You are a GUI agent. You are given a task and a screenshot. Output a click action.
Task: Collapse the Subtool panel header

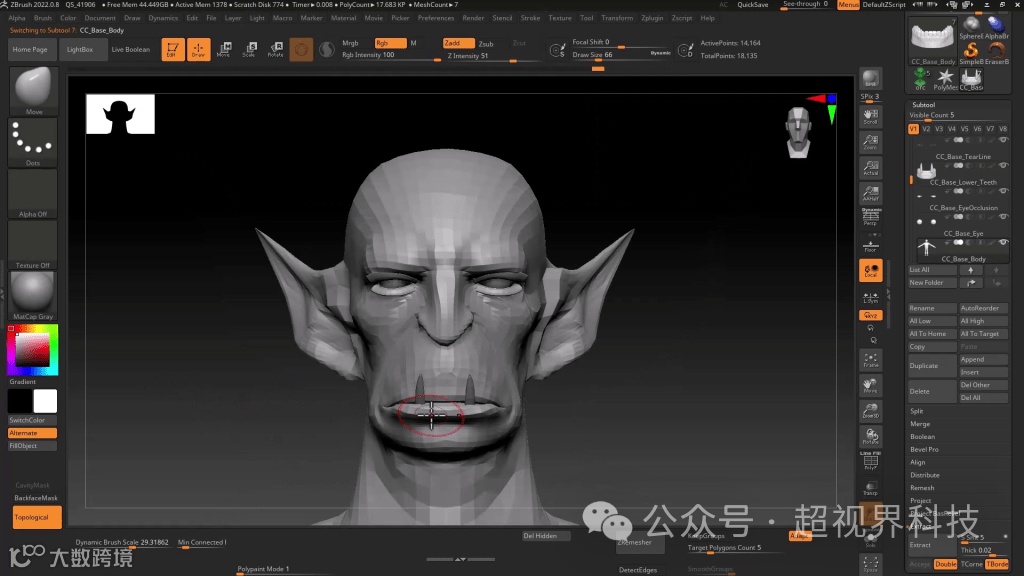tap(924, 104)
